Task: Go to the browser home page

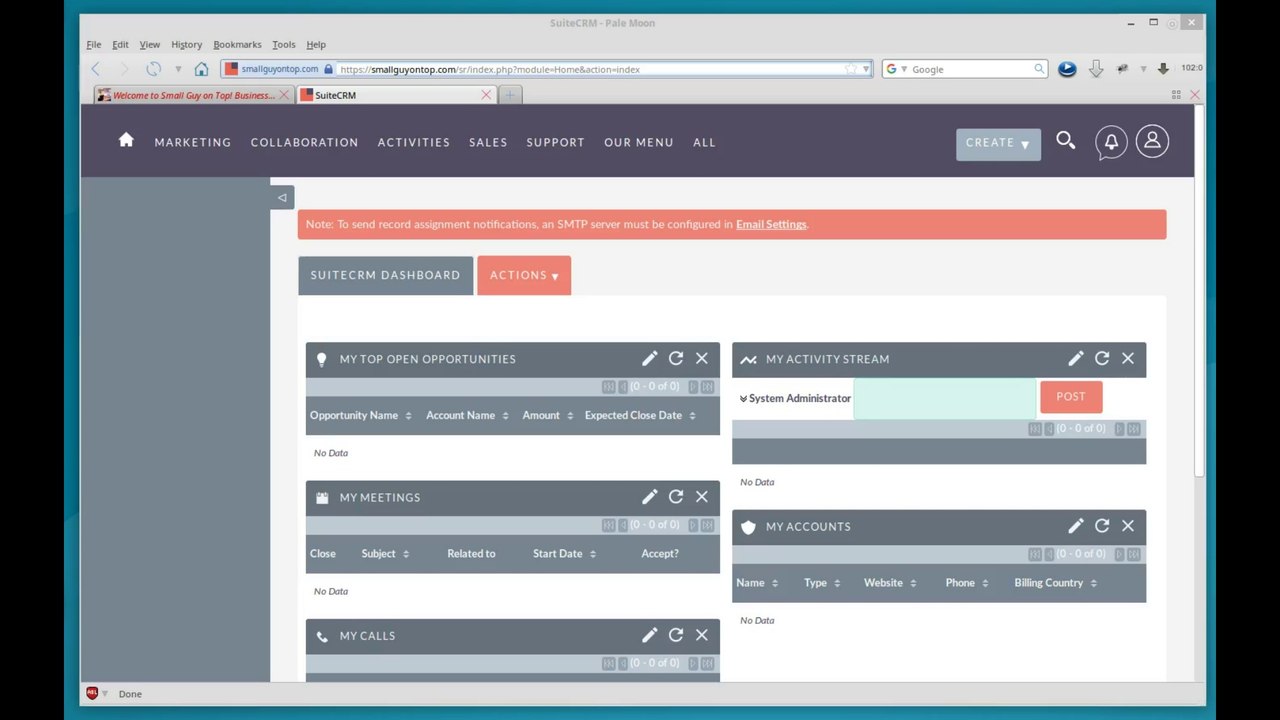Action: coord(201,69)
